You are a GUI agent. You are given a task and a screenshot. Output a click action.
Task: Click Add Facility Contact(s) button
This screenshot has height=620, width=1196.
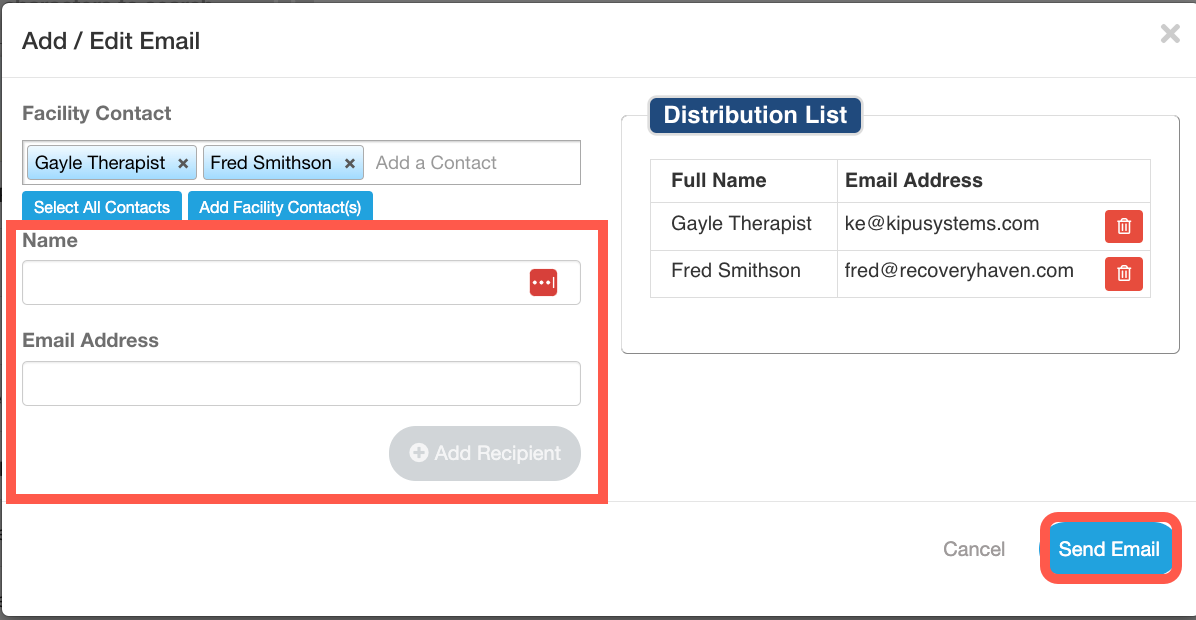[280, 207]
